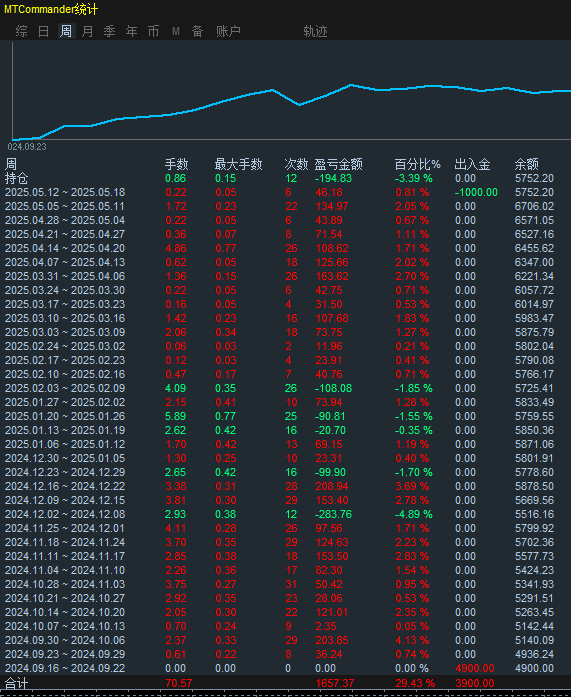Click the equity curve peak on chart

tap(351, 84)
